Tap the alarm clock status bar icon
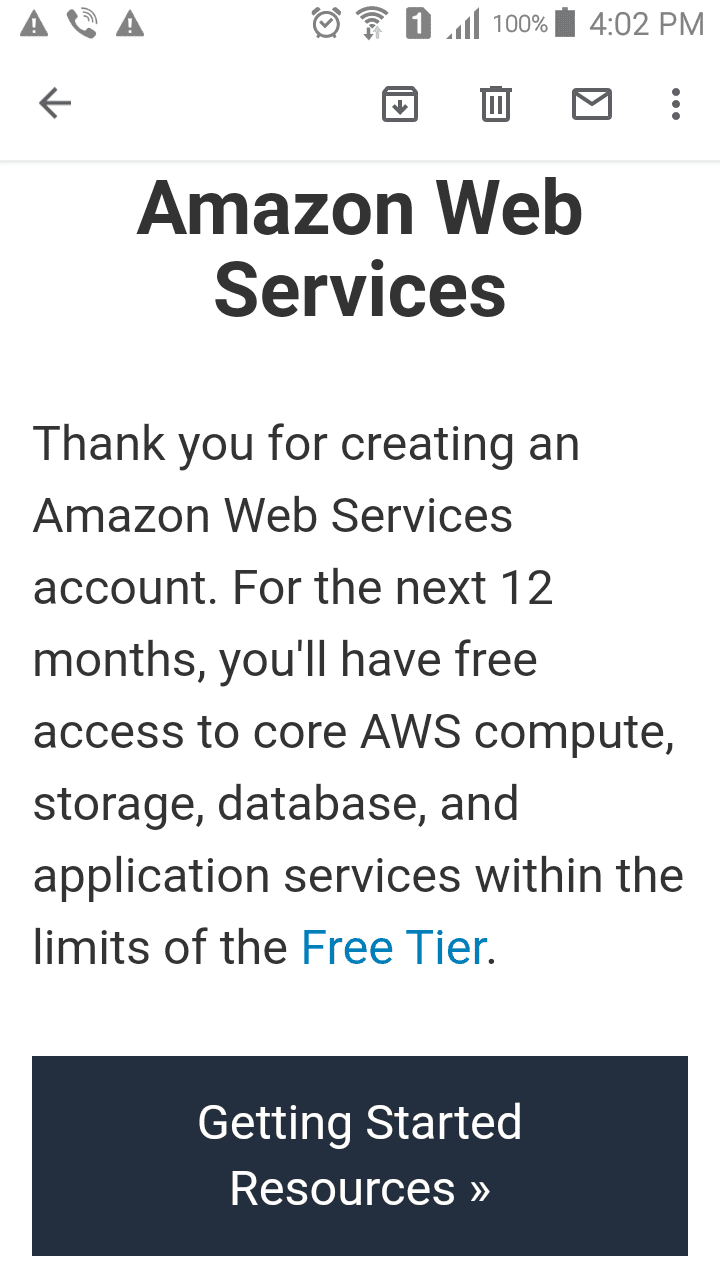 [x=326, y=22]
